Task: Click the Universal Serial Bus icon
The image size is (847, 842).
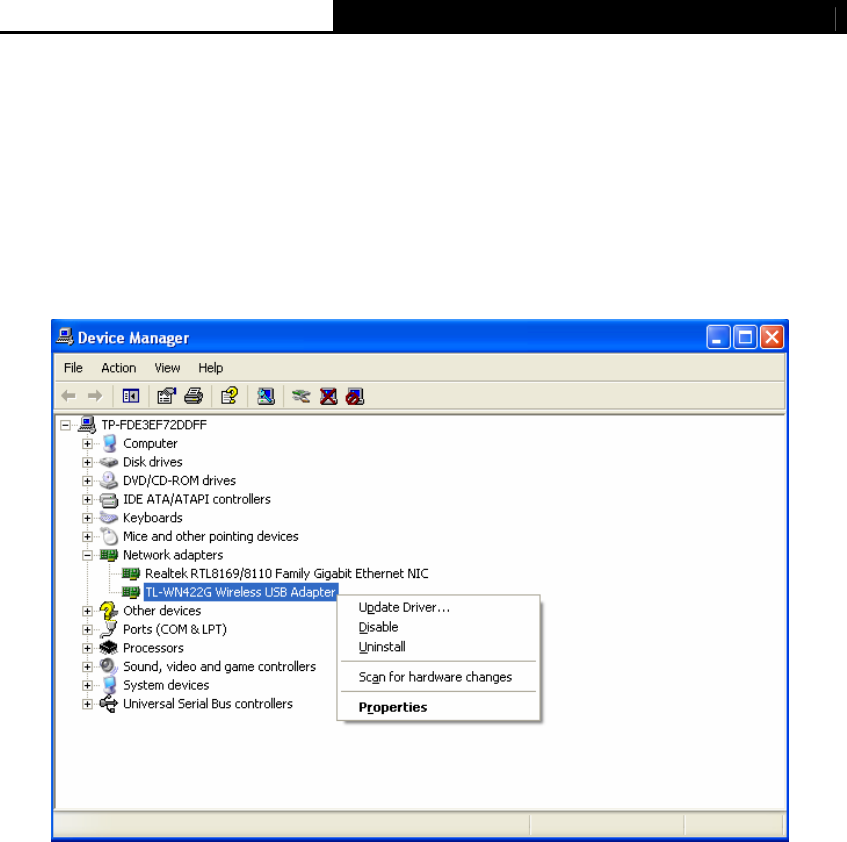Action: point(109,704)
